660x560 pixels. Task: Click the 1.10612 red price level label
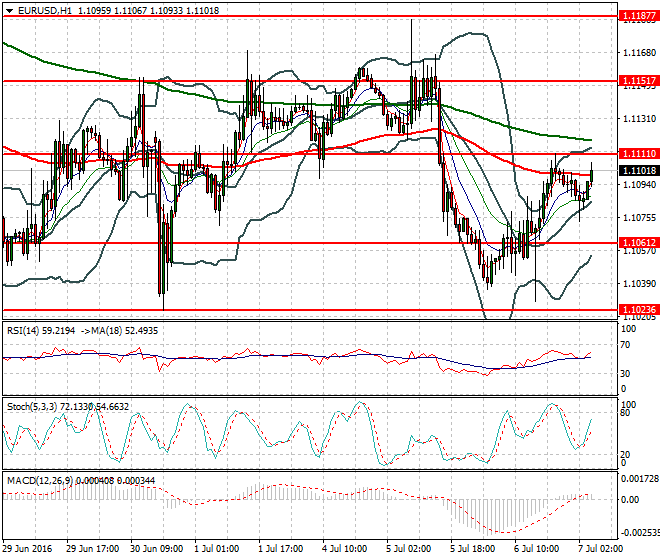click(x=639, y=243)
